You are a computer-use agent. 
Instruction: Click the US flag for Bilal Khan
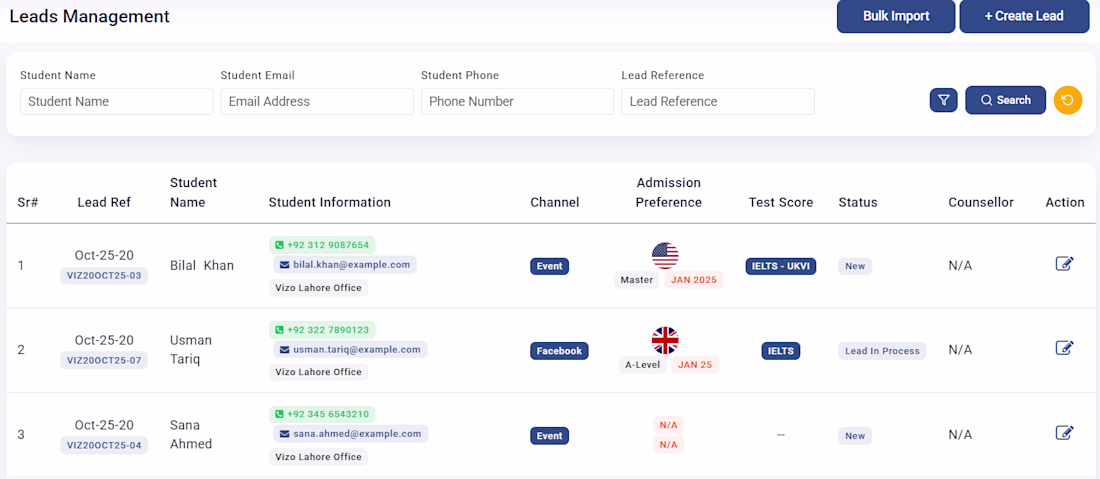[665, 256]
